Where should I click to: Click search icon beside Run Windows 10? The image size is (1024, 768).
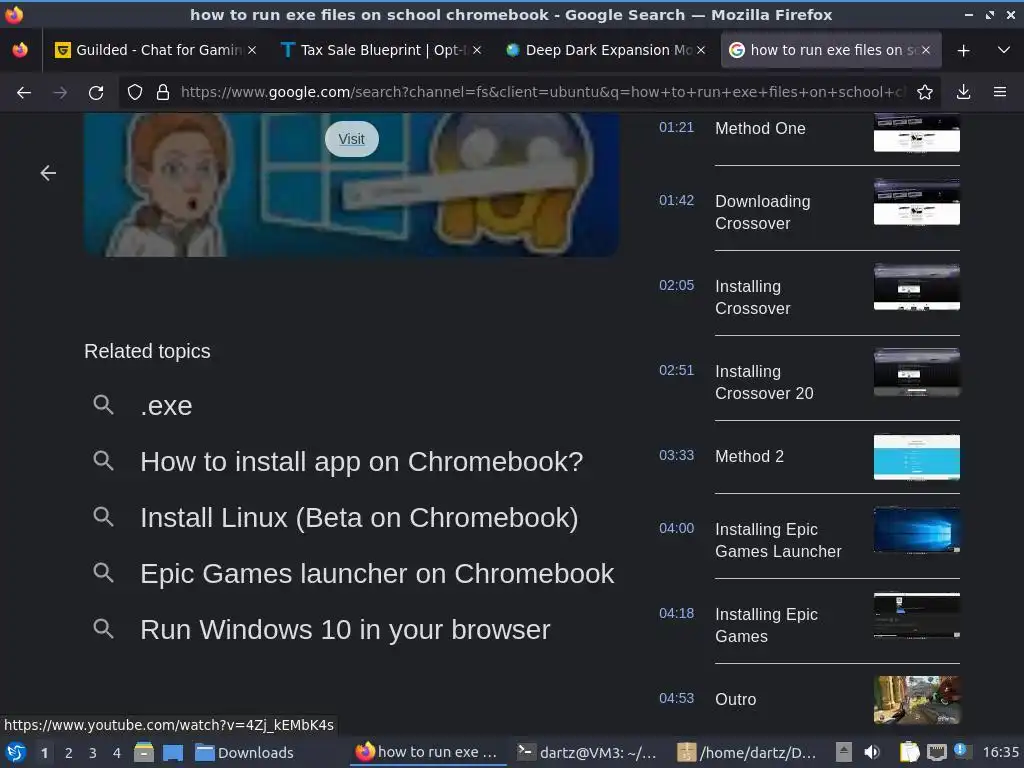pyautogui.click(x=103, y=630)
